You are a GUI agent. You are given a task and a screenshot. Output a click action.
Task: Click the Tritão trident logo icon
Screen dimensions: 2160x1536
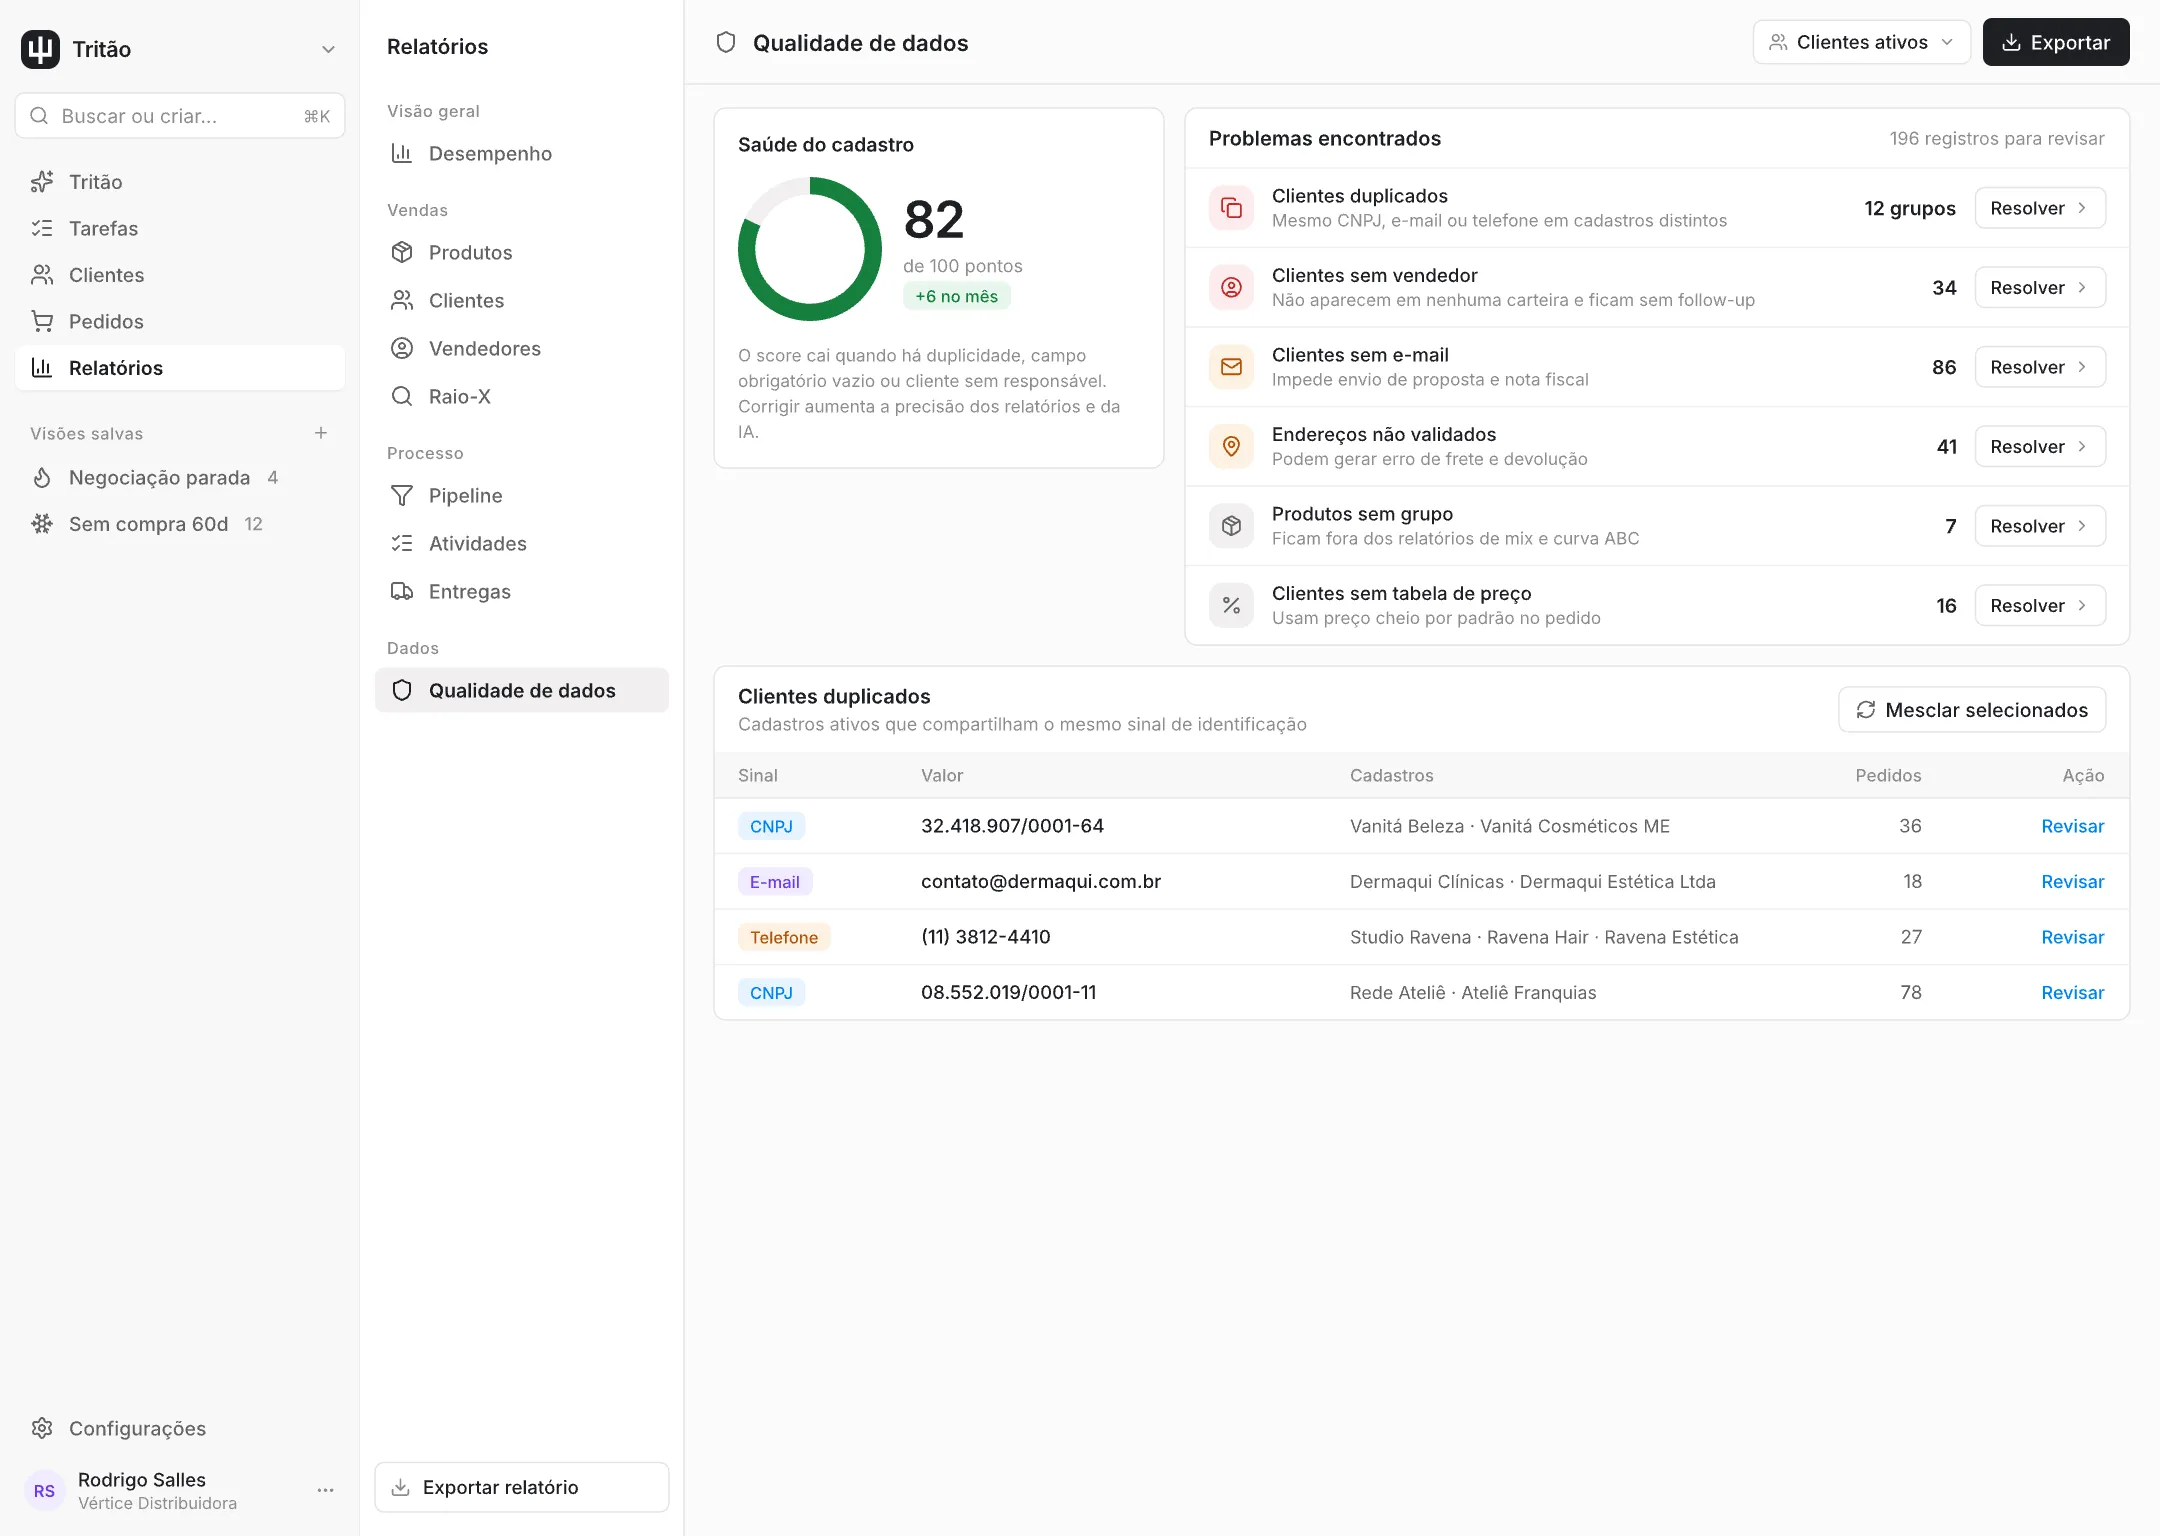point(40,49)
